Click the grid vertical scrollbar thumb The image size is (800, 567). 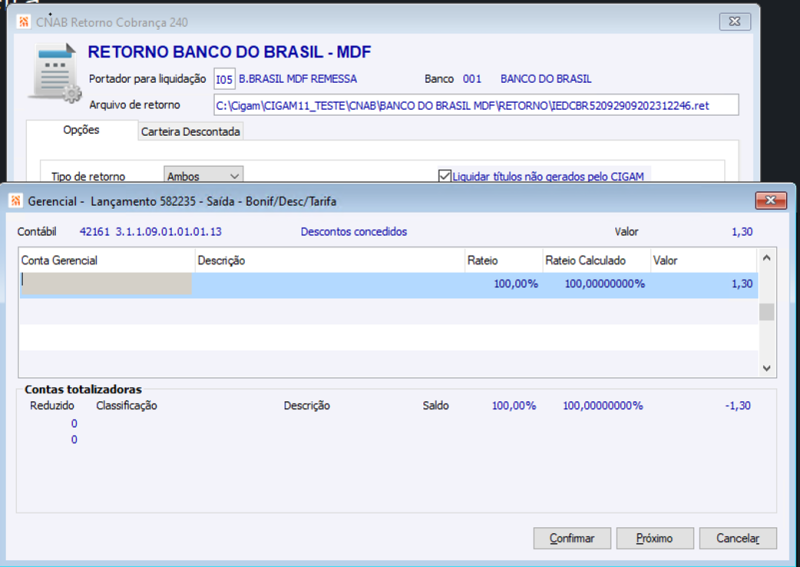click(766, 312)
